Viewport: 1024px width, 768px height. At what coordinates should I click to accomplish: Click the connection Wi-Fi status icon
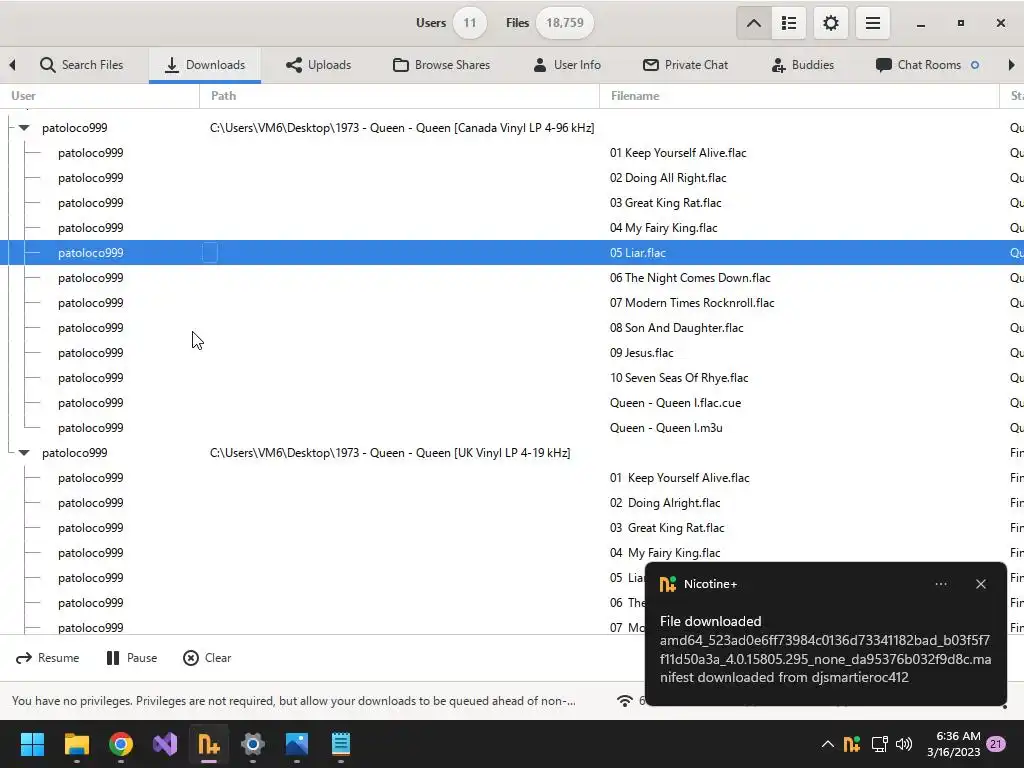click(x=625, y=701)
